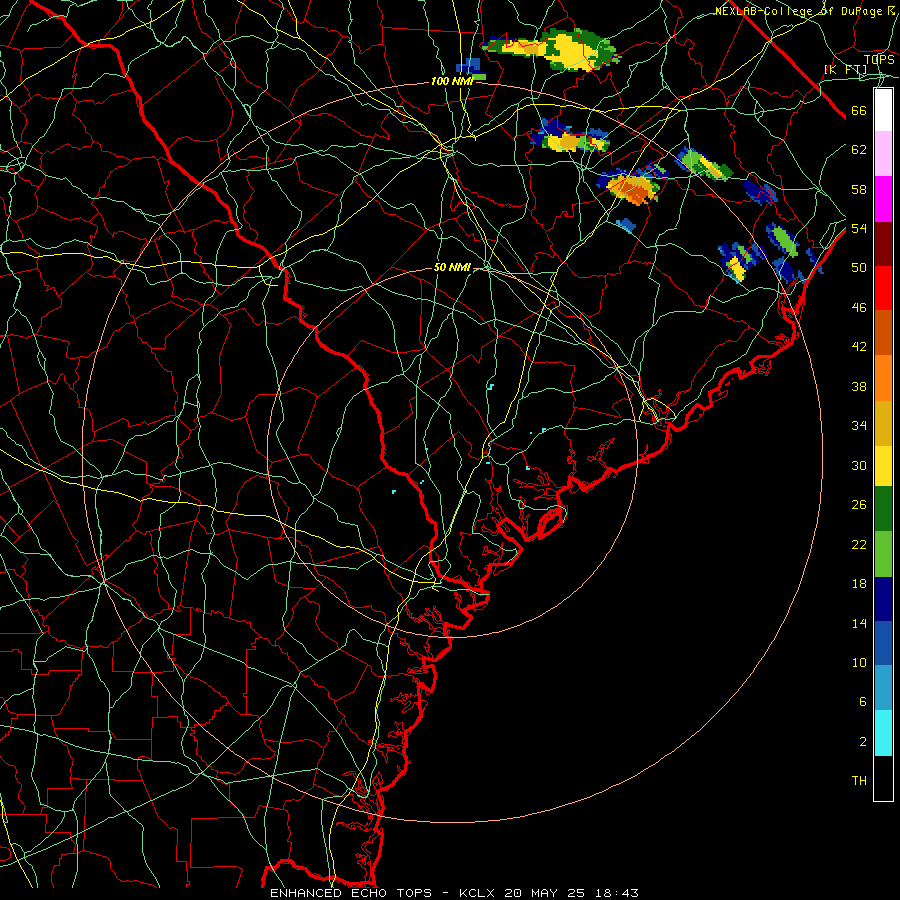Select the dark maroon legend swatch
Image resolution: width=900 pixels, height=900 pixels.
click(883, 243)
